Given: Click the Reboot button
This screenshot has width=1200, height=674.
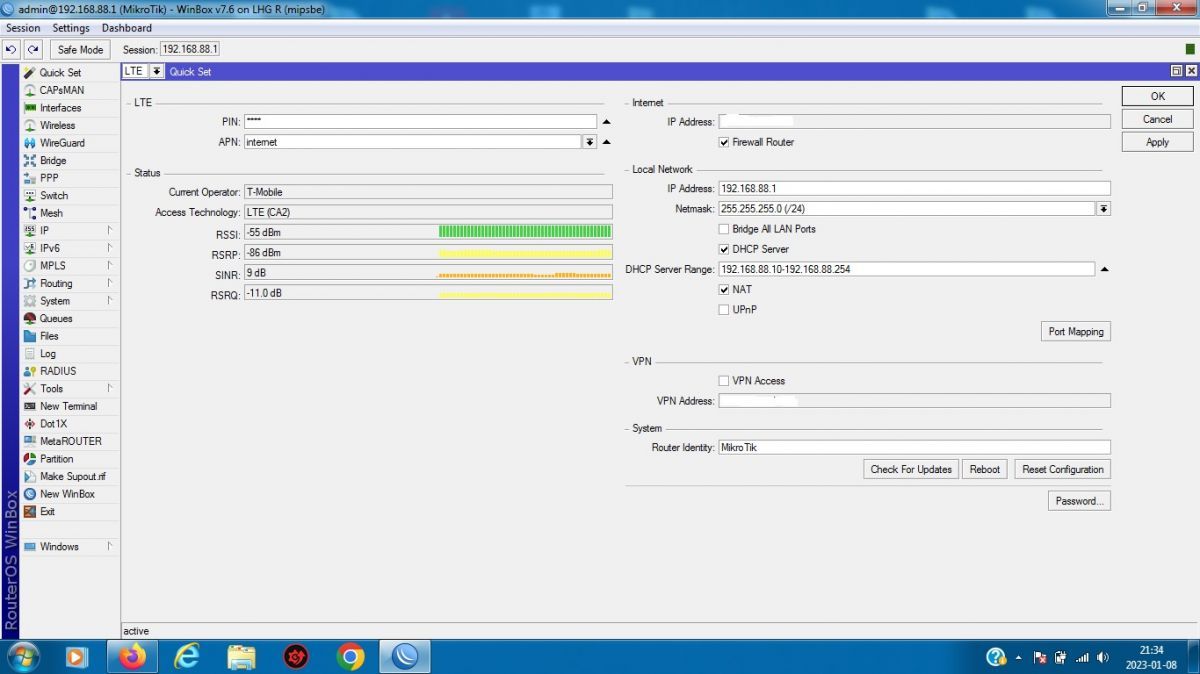Looking at the screenshot, I should pyautogui.click(x=985, y=469).
